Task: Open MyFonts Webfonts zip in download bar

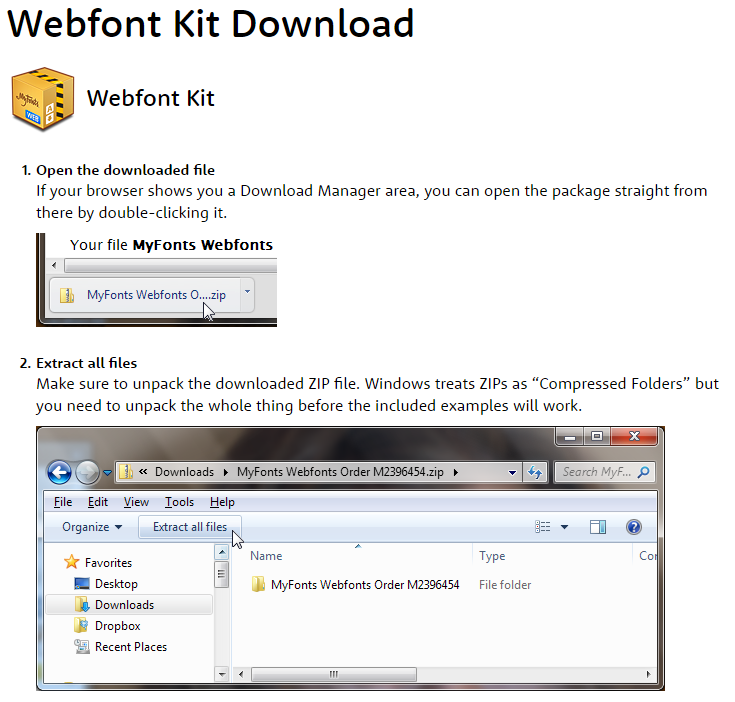Action: [x=145, y=295]
